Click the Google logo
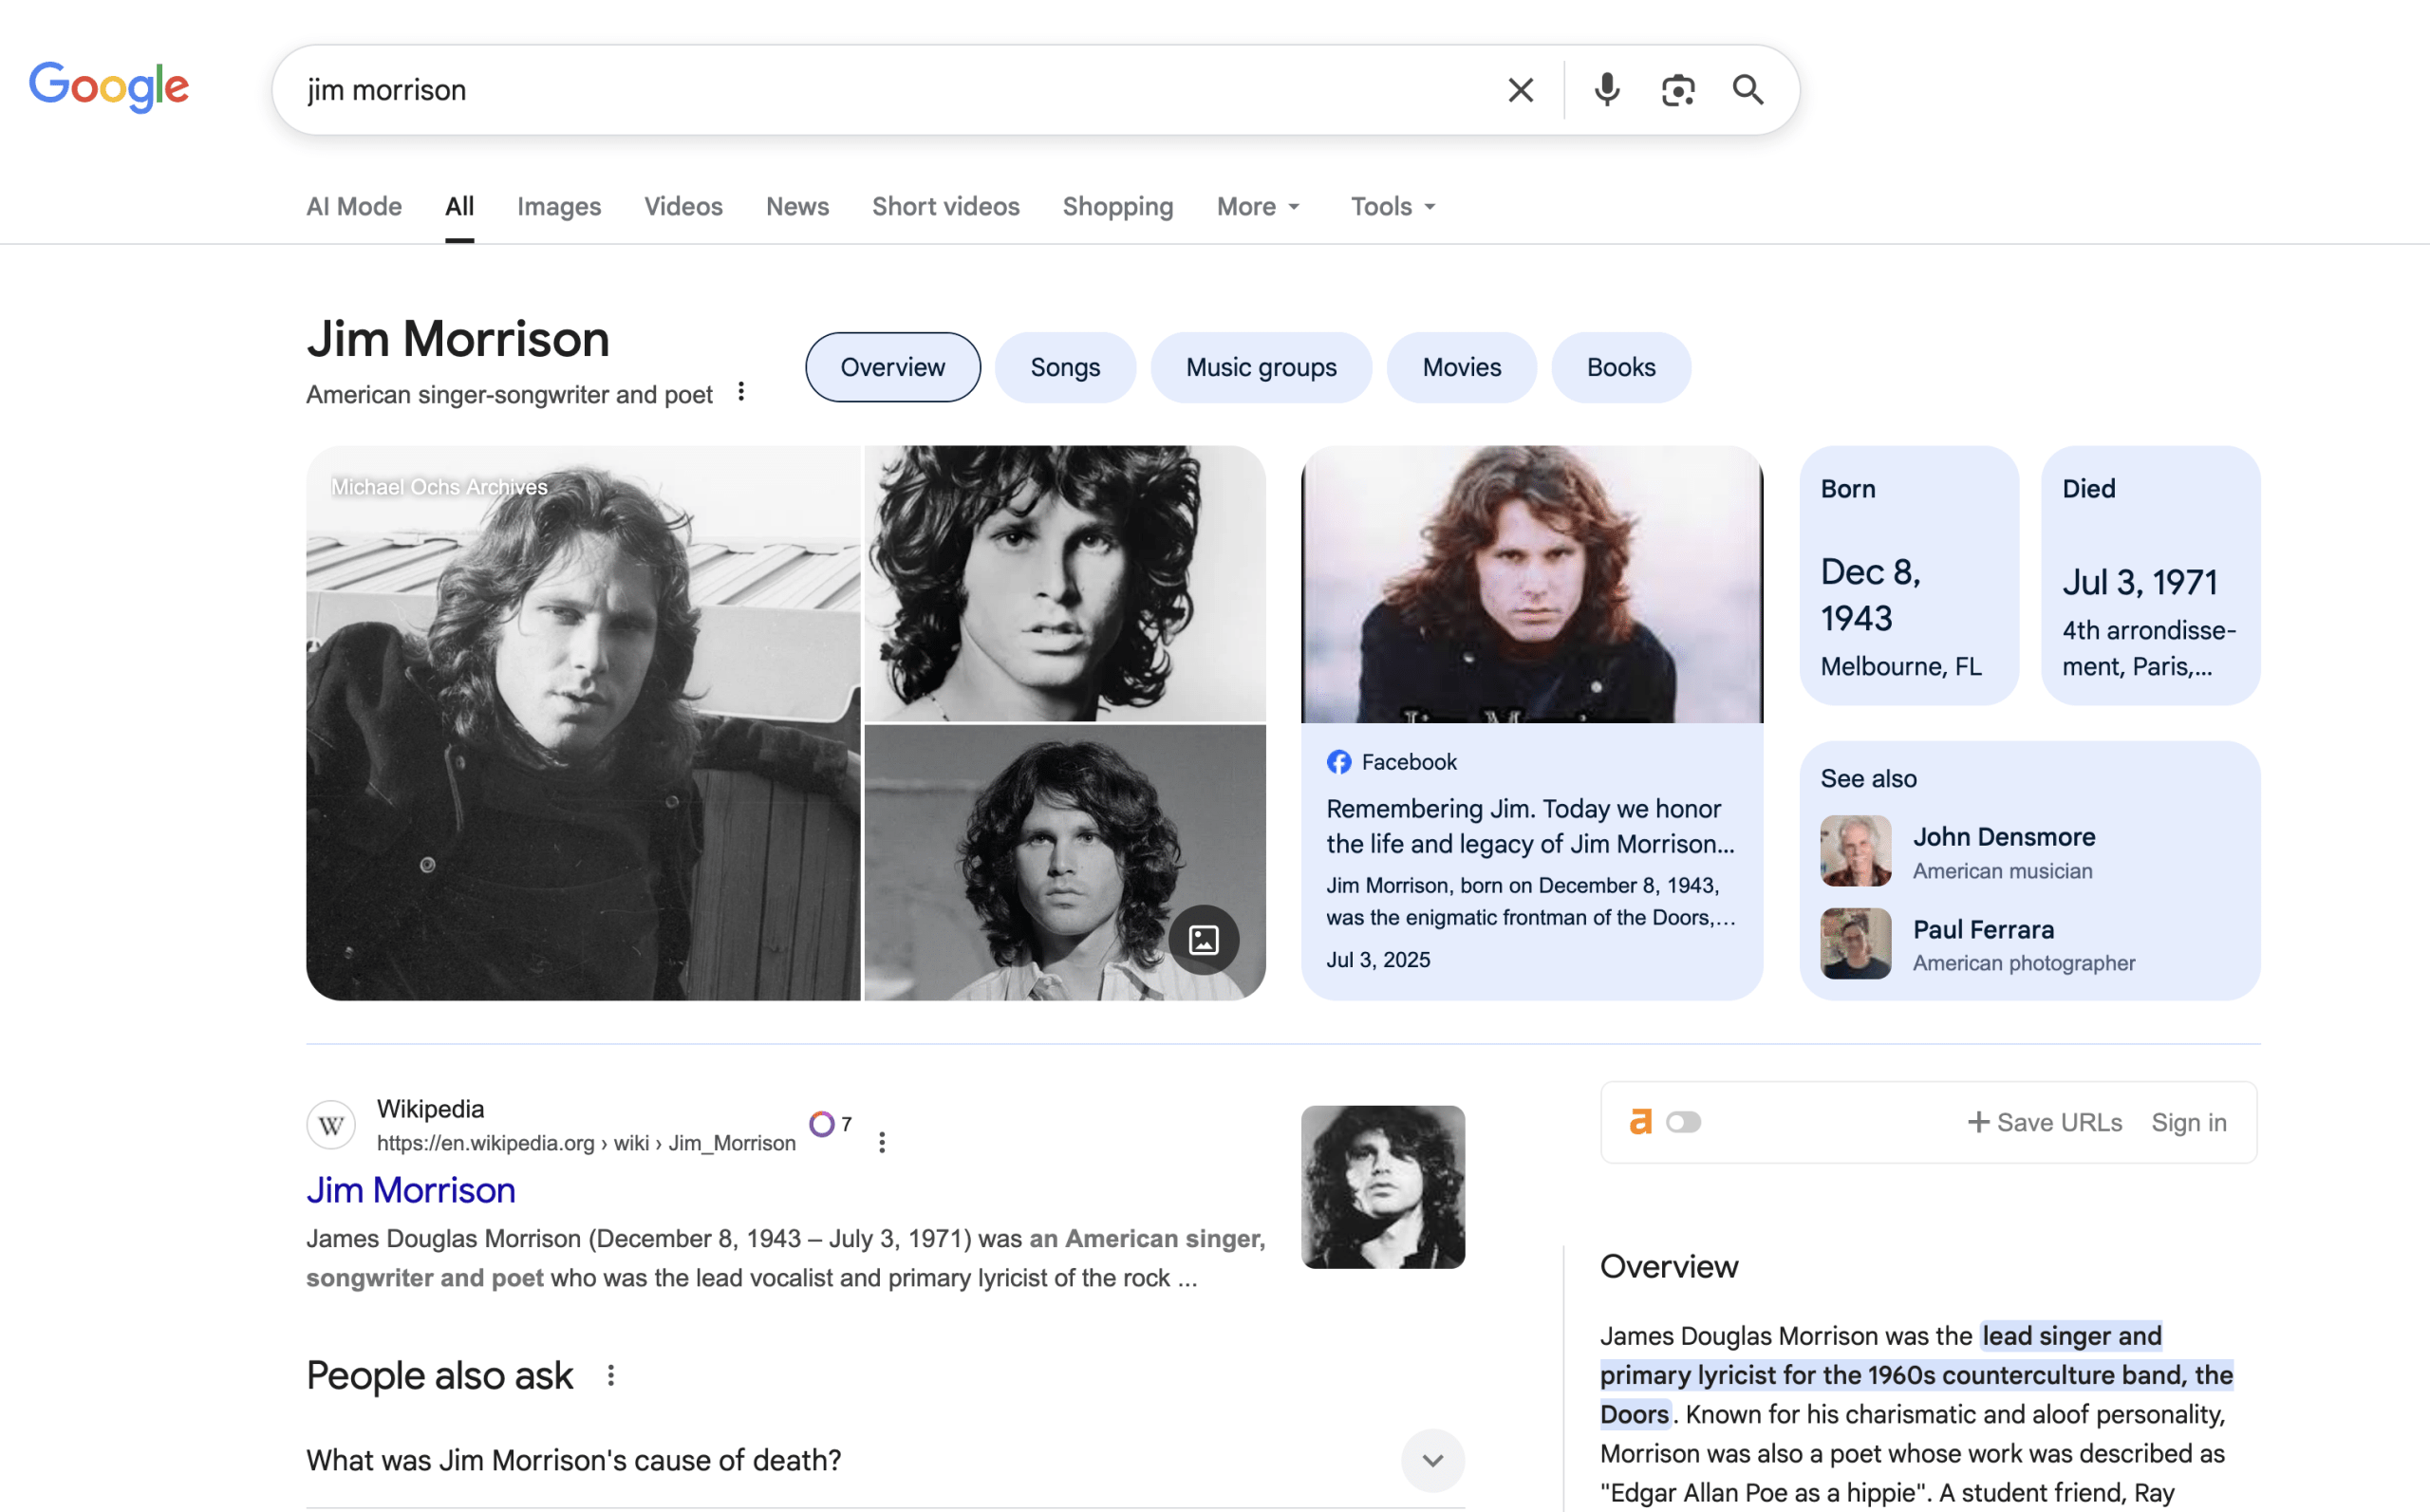The height and width of the screenshot is (1512, 2430). 108,86
